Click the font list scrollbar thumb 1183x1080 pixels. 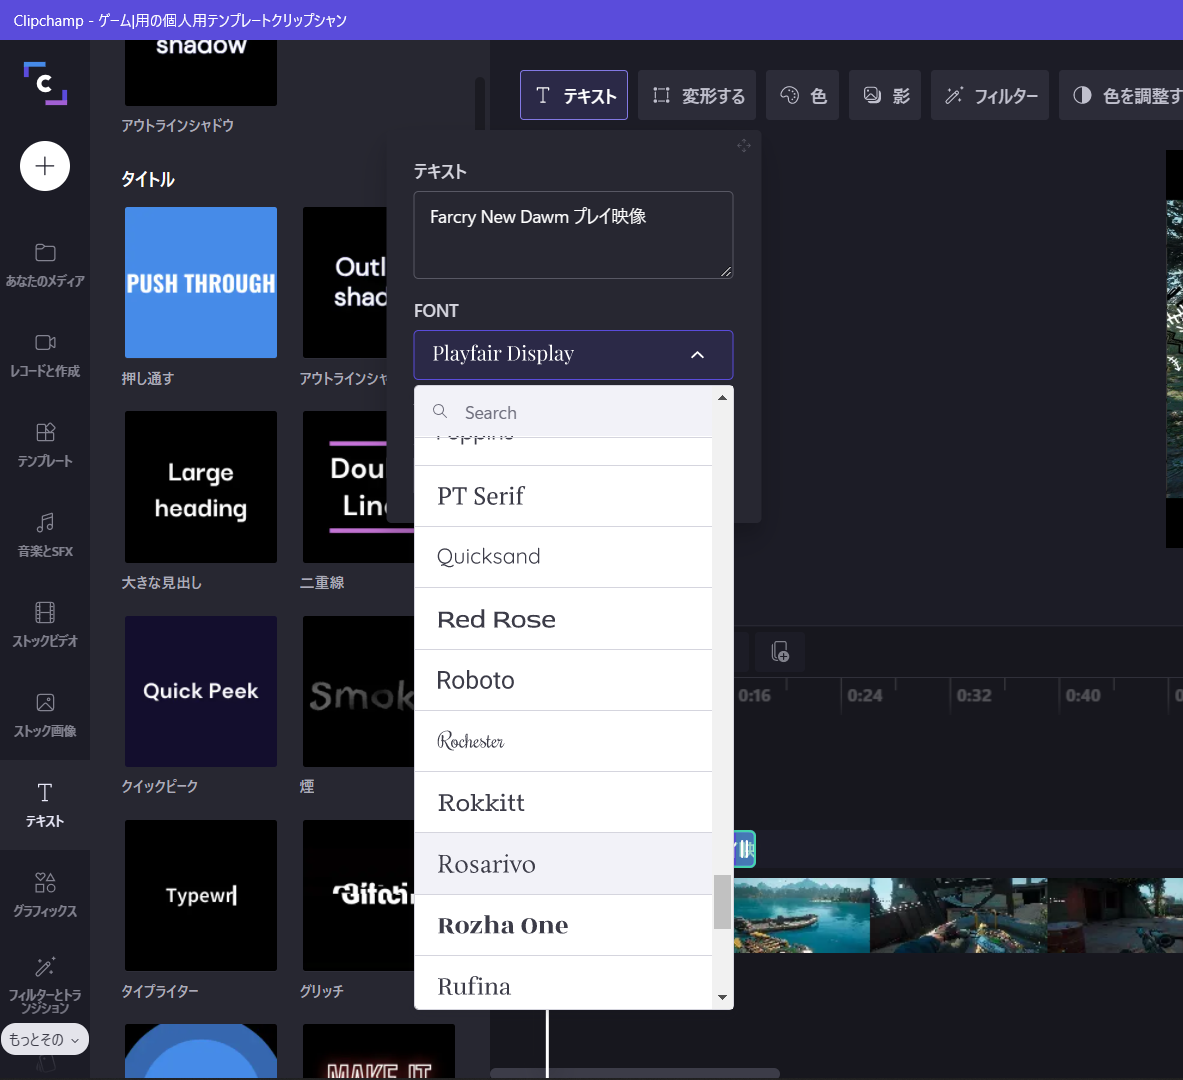722,902
